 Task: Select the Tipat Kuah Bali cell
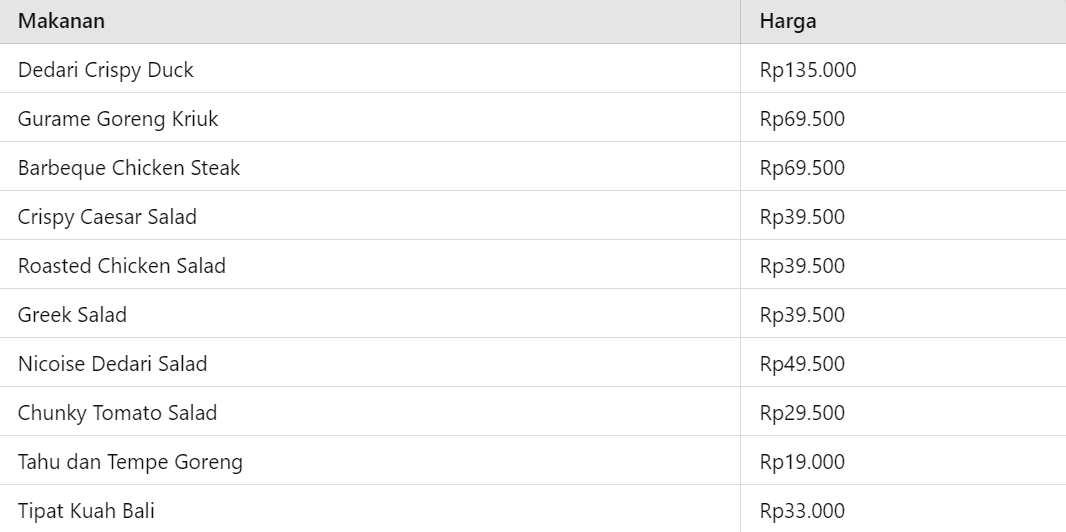86,511
